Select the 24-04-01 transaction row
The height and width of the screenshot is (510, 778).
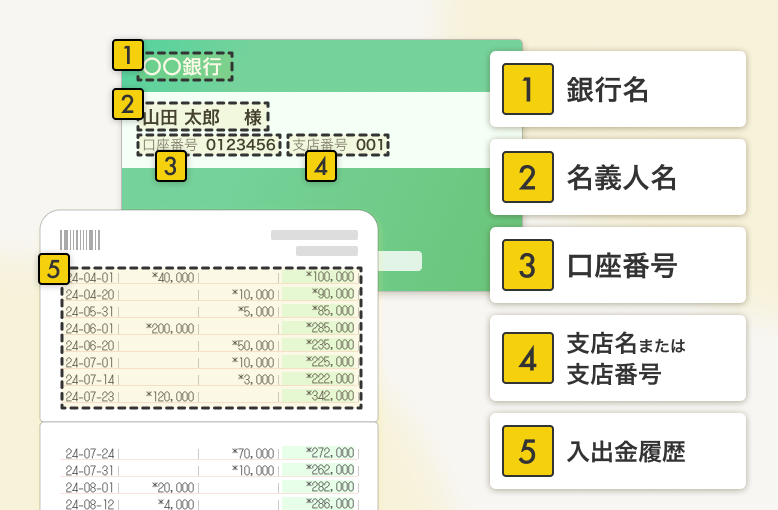pos(210,277)
